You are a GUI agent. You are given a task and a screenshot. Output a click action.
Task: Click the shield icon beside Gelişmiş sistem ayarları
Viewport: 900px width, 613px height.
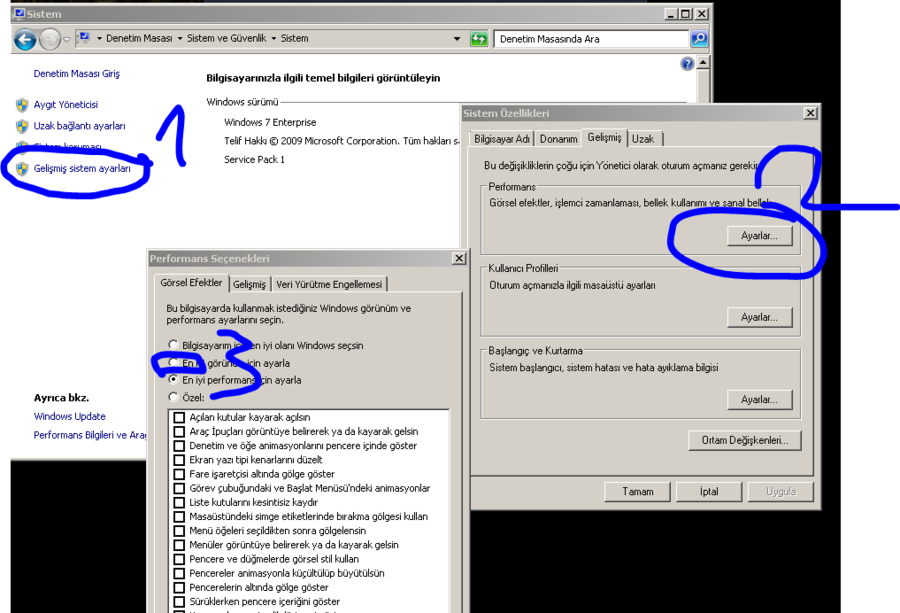click(22, 169)
